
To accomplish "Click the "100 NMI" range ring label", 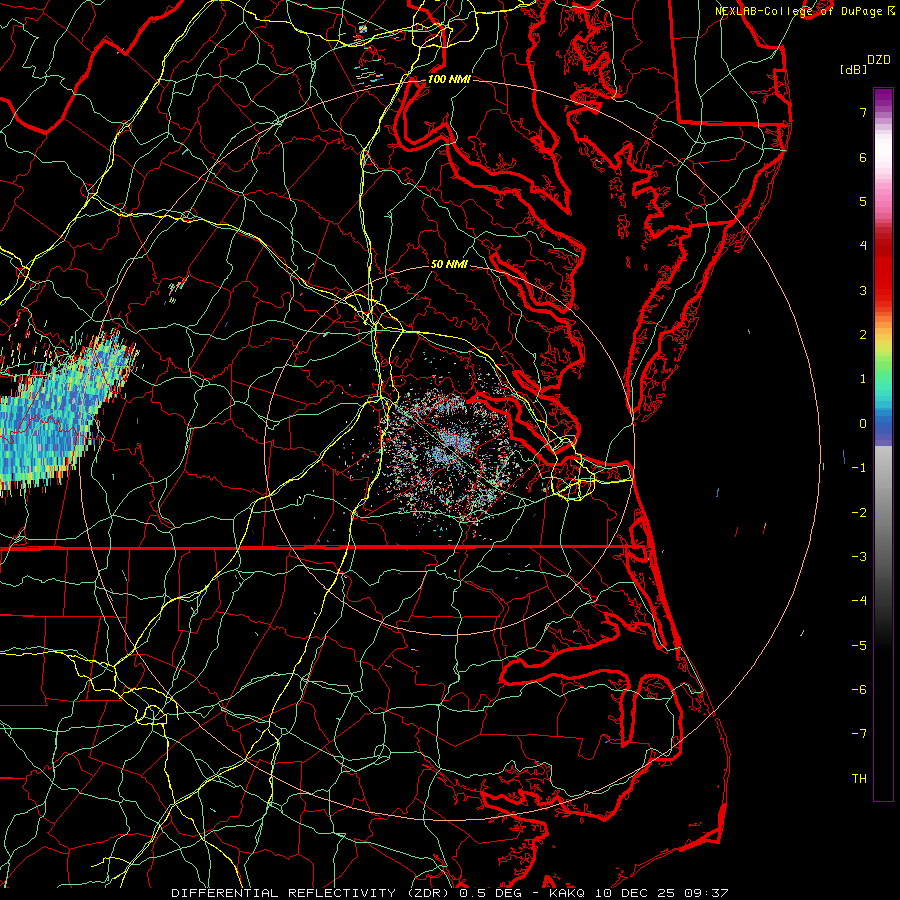I will pos(449,79).
